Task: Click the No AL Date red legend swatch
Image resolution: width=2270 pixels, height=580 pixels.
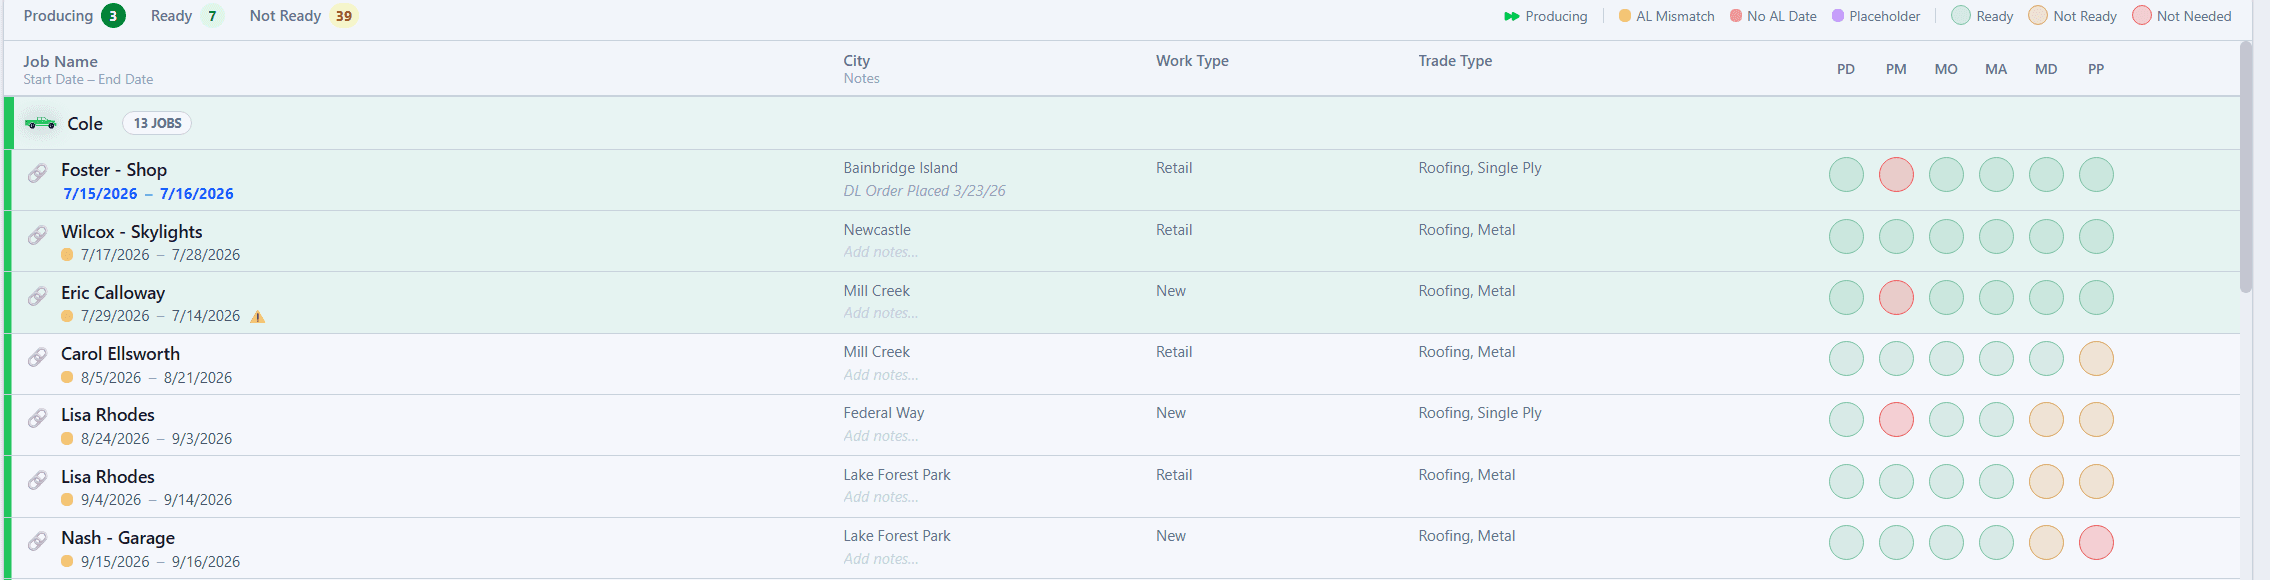Action: coord(1736,16)
